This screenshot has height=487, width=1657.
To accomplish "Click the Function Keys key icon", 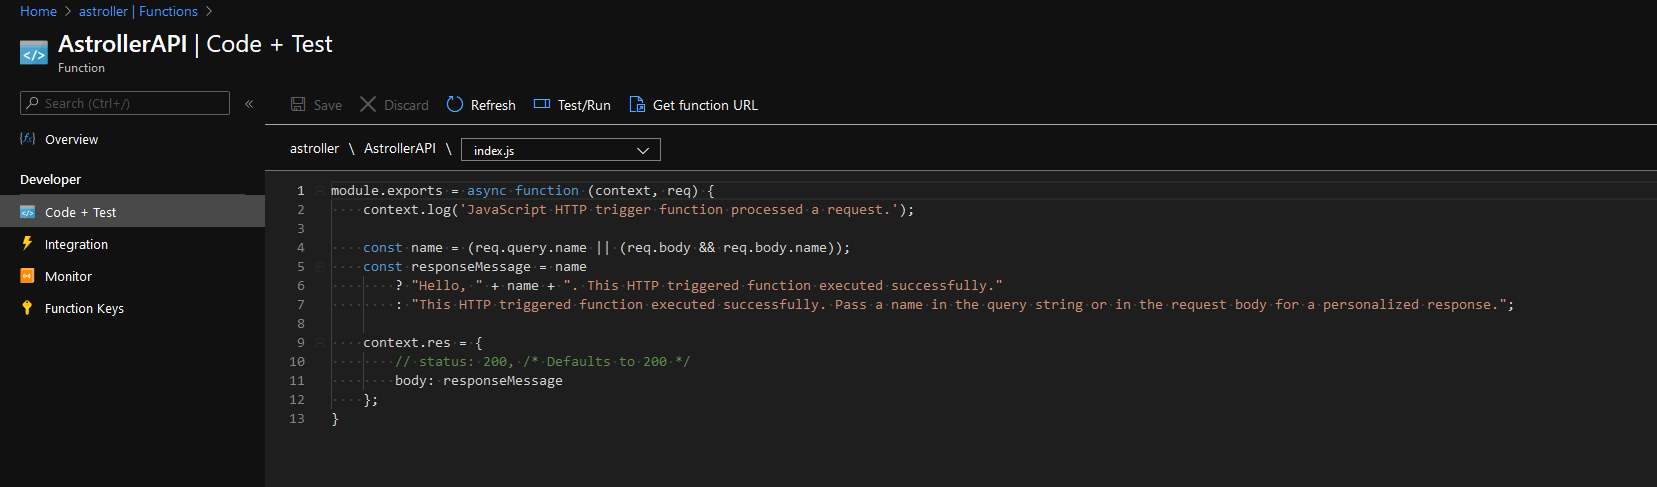I will (27, 308).
